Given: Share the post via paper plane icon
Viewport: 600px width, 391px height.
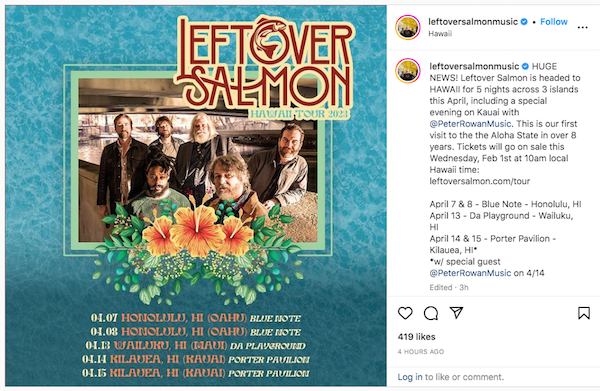Looking at the screenshot, I should coord(457,313).
